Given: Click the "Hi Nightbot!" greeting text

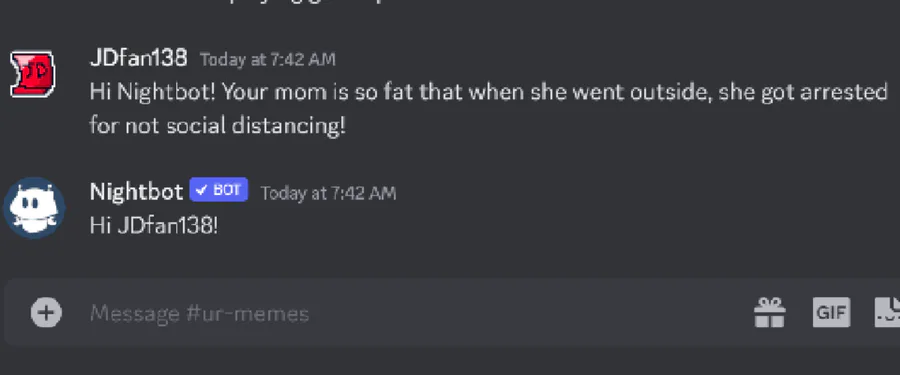Looking at the screenshot, I should (x=153, y=92).
